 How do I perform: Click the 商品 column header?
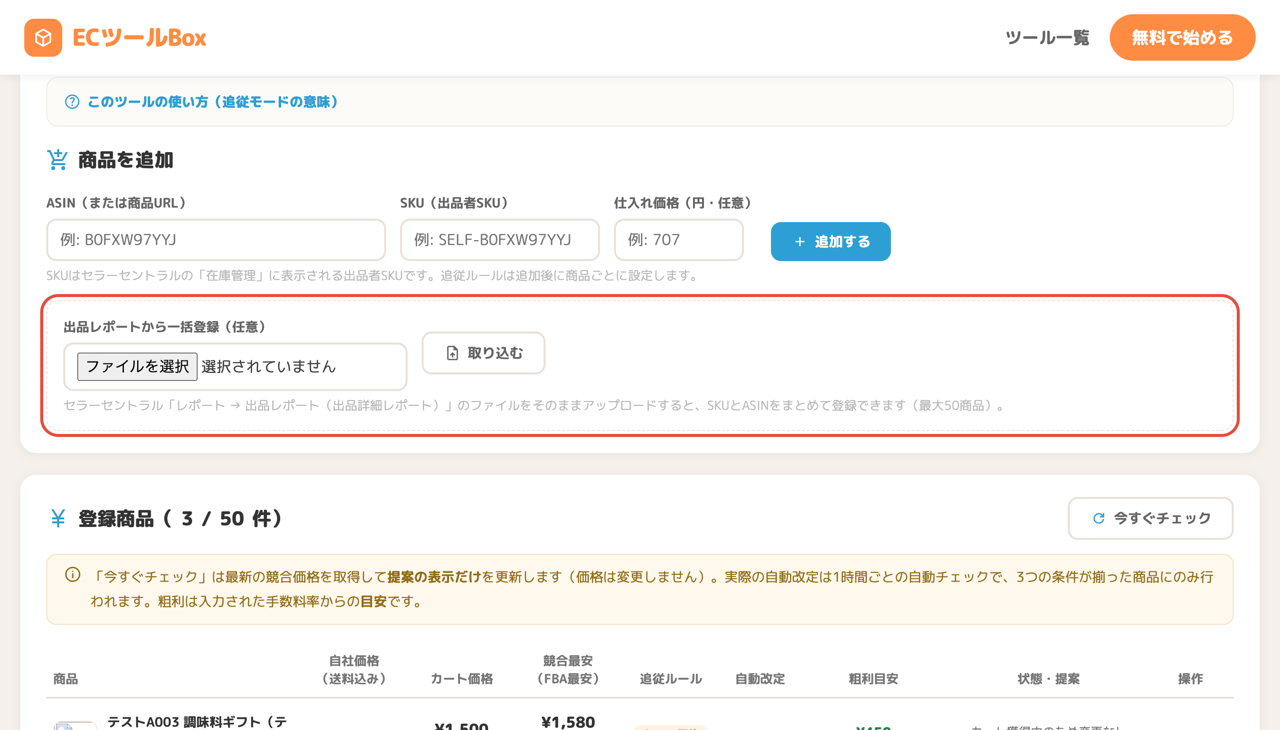66,679
